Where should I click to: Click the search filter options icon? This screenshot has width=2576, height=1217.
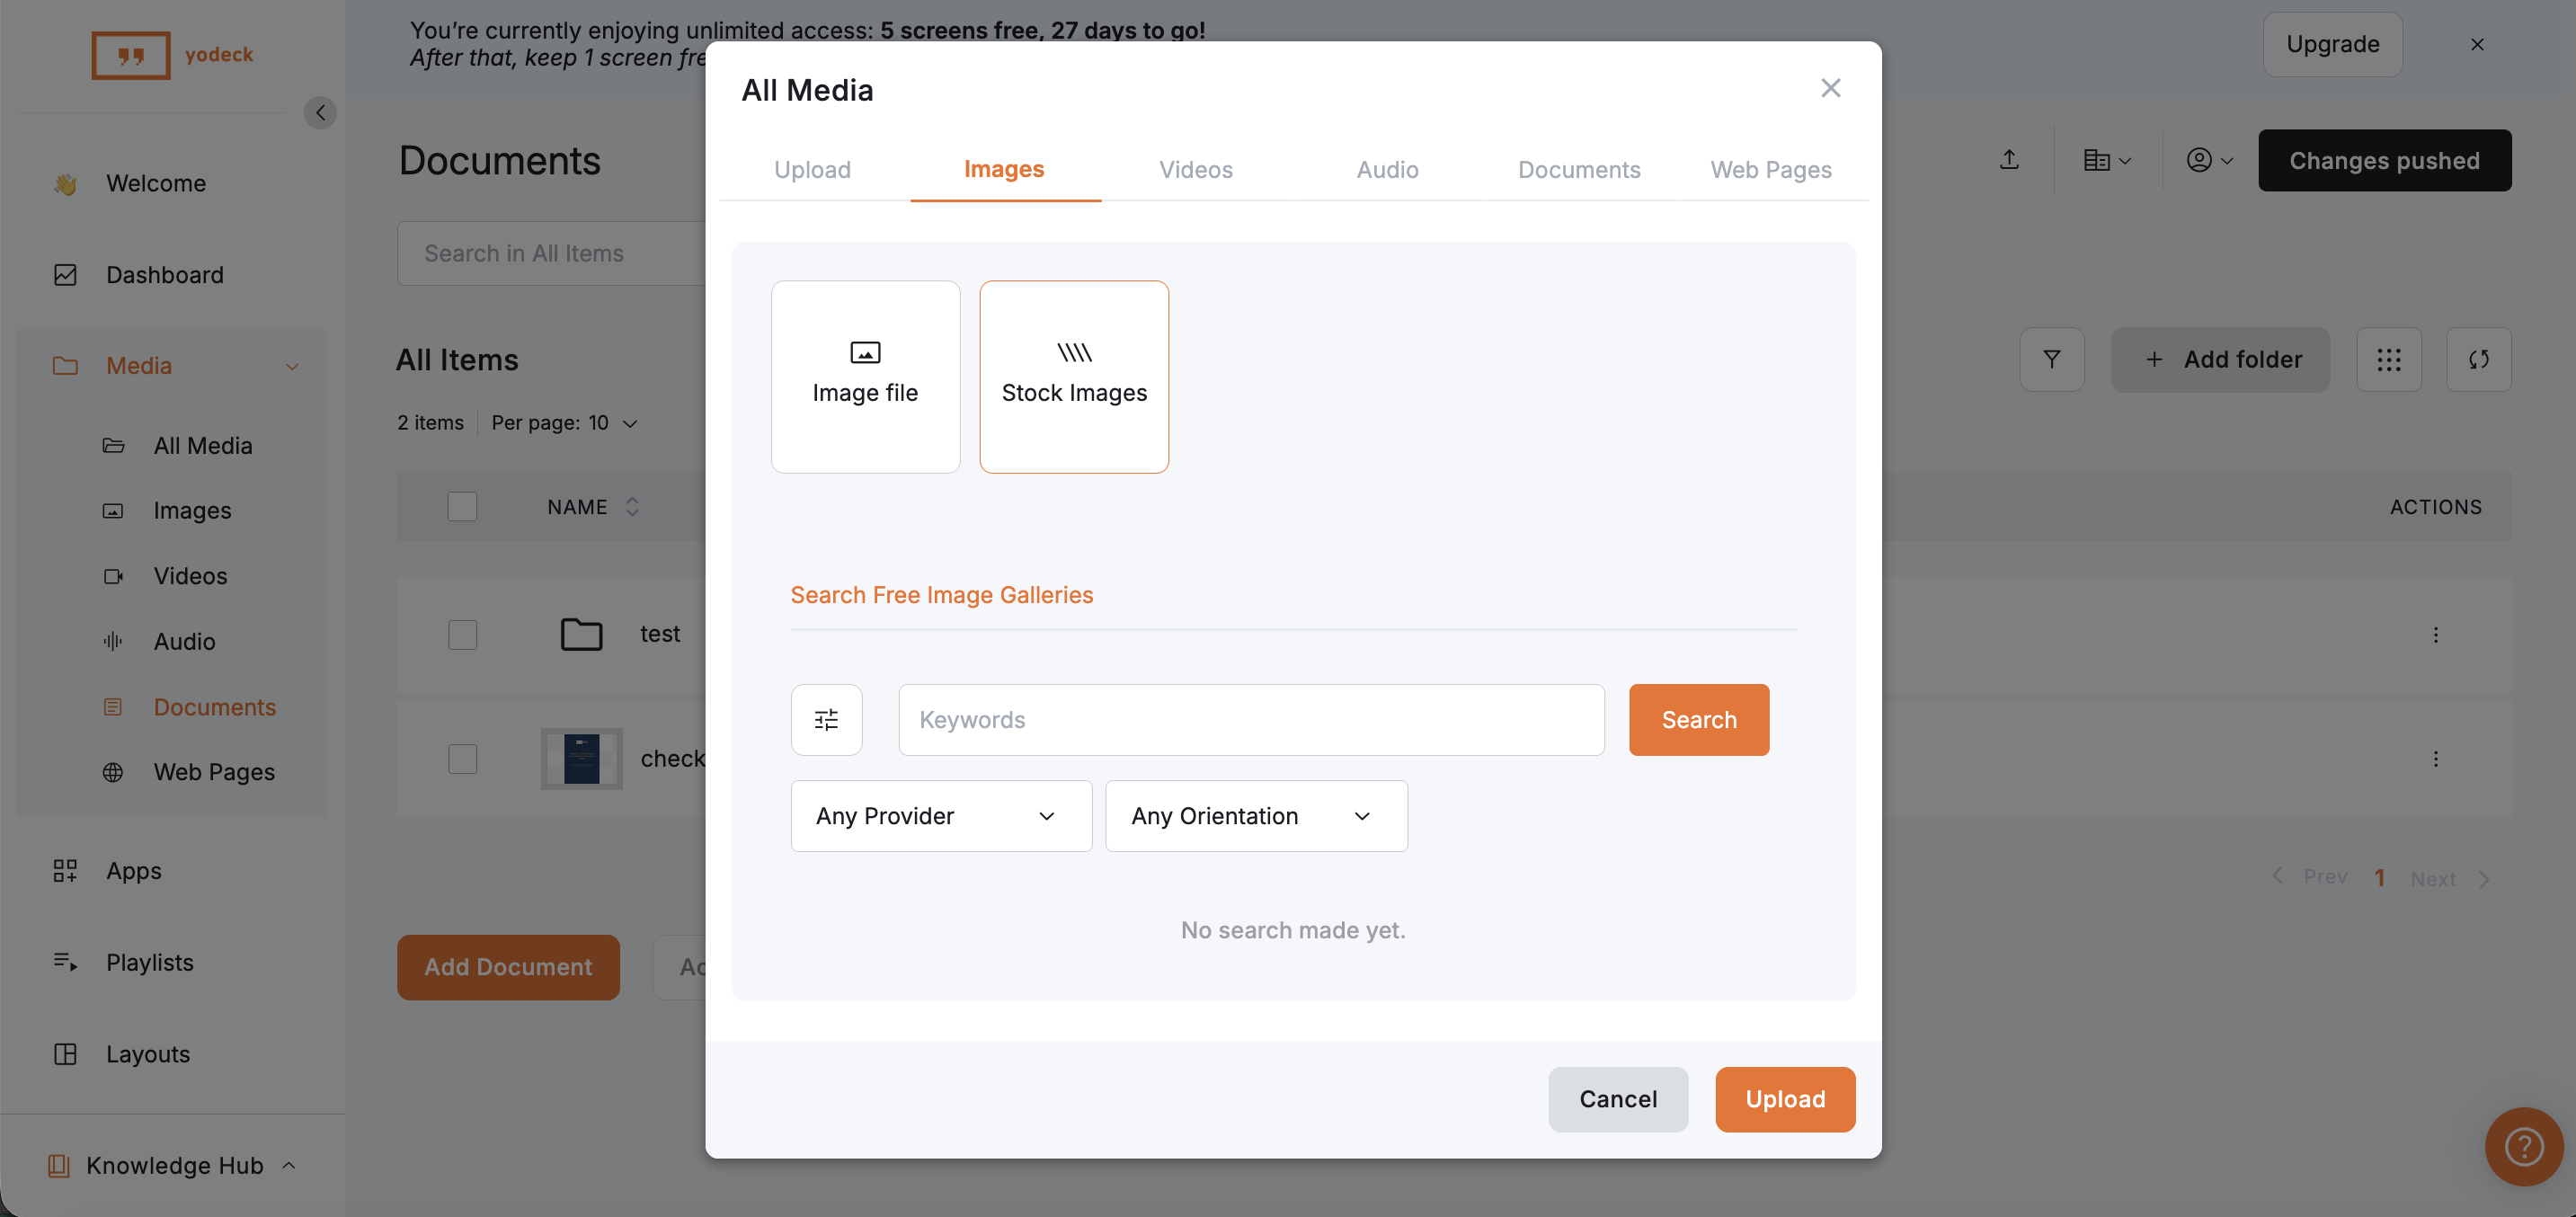(x=826, y=720)
